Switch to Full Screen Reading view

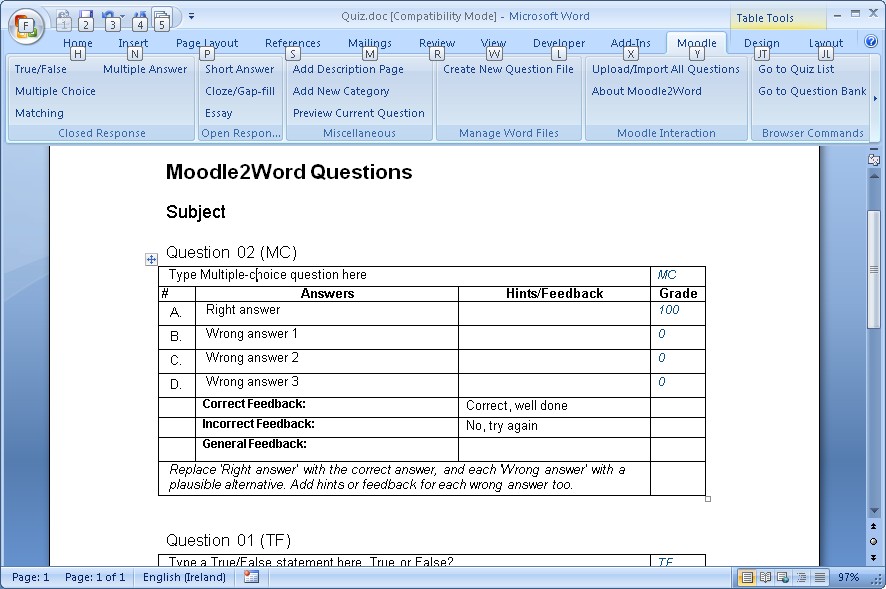(x=765, y=577)
